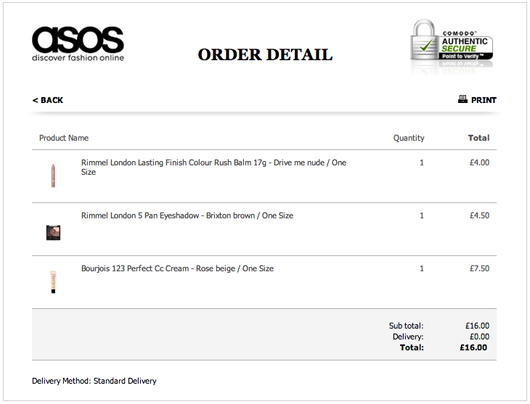Click the Product Name column header

pos(64,138)
